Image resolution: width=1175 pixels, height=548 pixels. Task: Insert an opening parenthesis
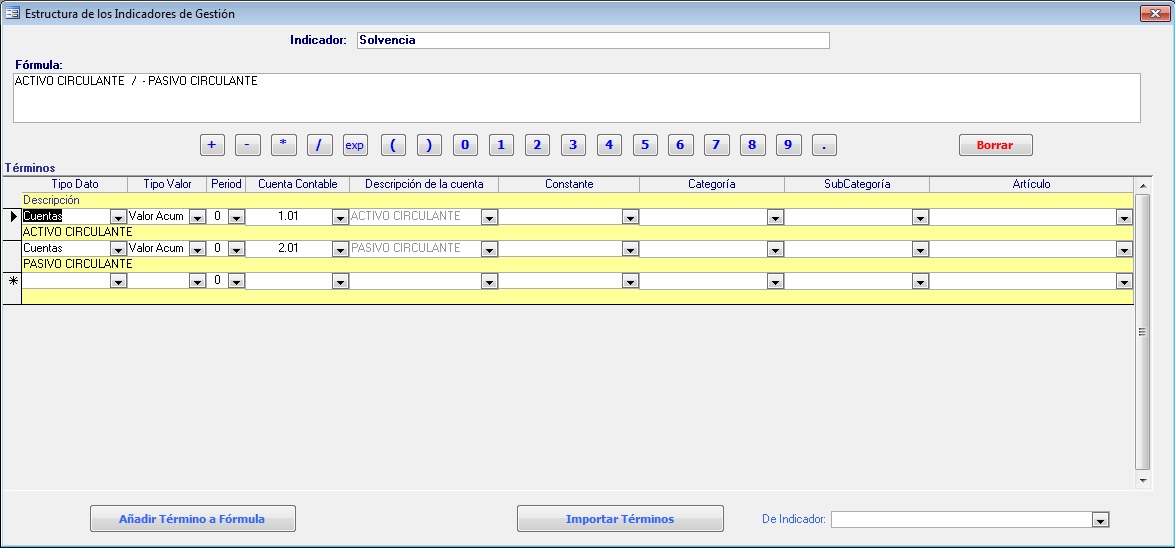[x=393, y=145]
